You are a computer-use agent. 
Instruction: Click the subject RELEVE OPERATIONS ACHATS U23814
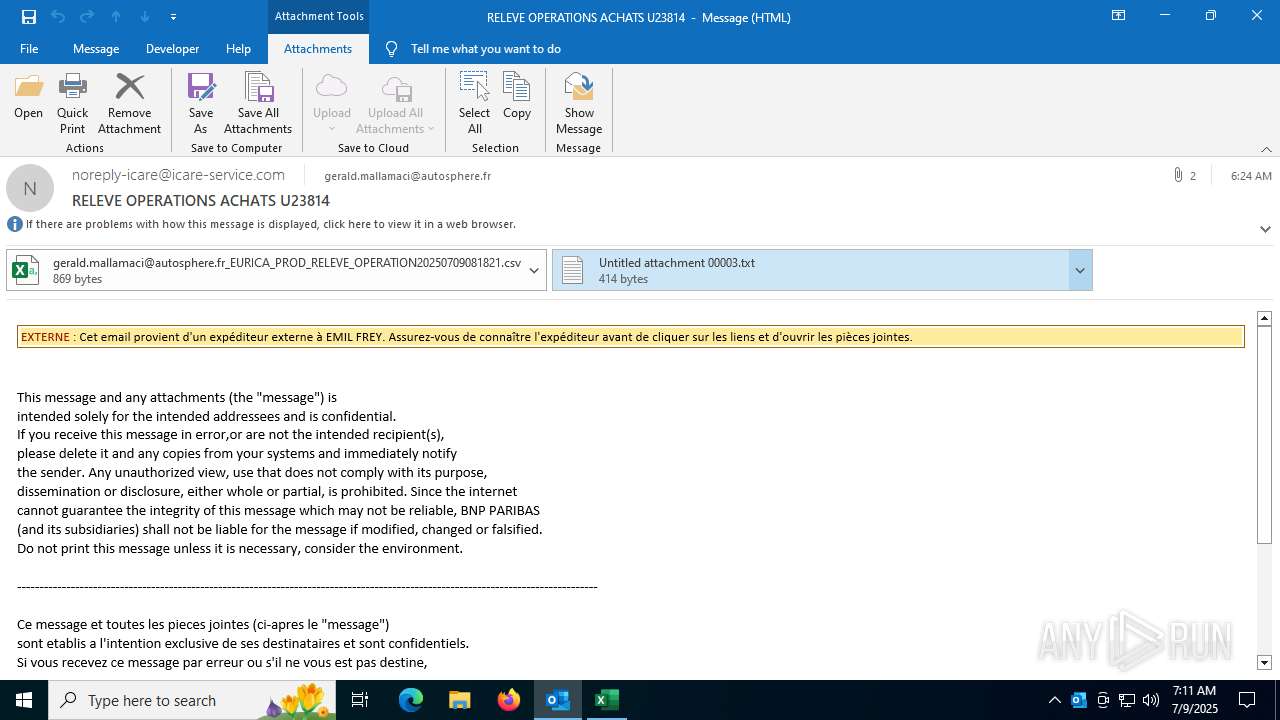[201, 201]
